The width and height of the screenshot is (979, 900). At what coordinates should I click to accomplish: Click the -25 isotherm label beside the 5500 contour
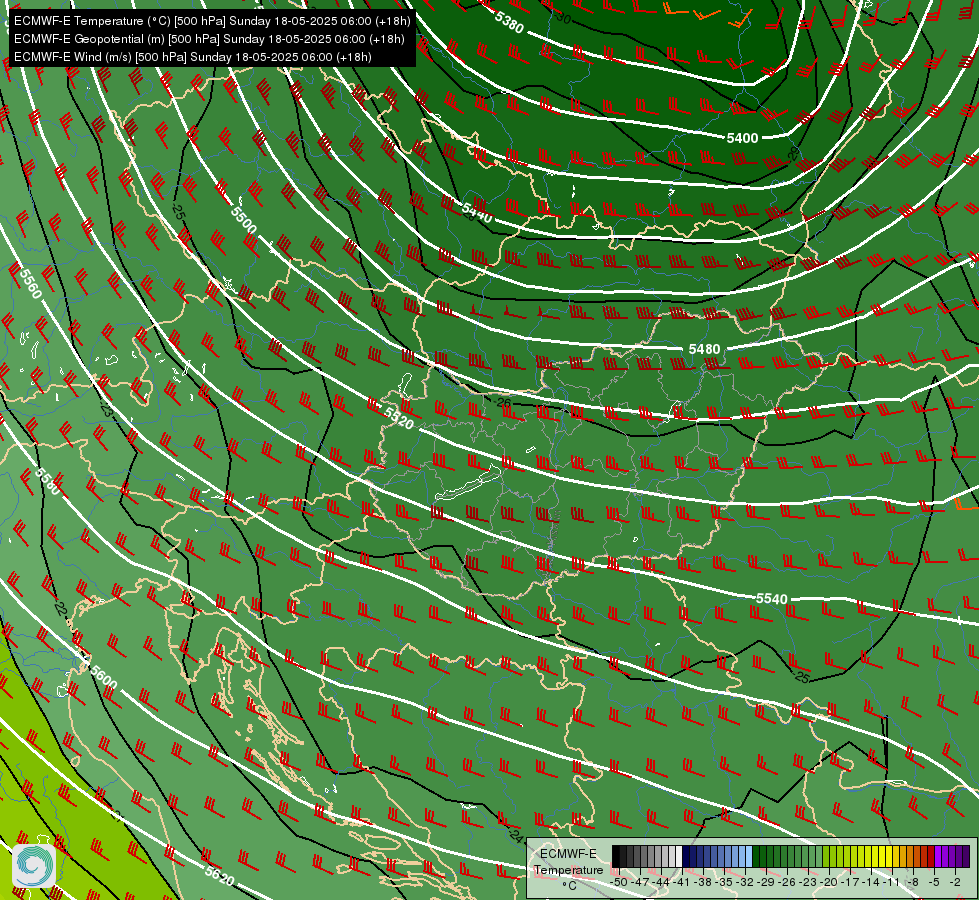click(179, 212)
